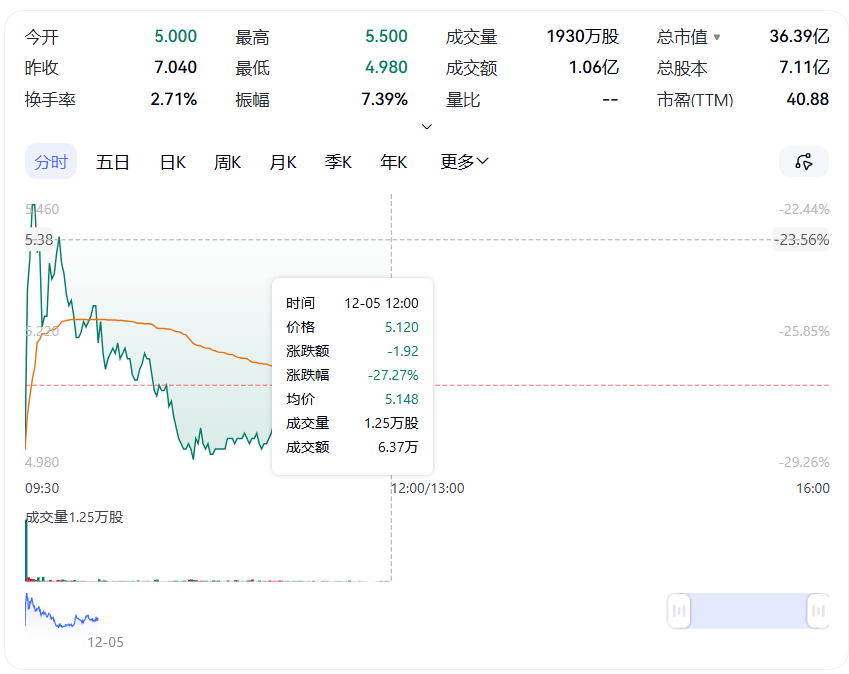Open the drawing tools icon
This screenshot has width=849, height=674.
(x=803, y=162)
